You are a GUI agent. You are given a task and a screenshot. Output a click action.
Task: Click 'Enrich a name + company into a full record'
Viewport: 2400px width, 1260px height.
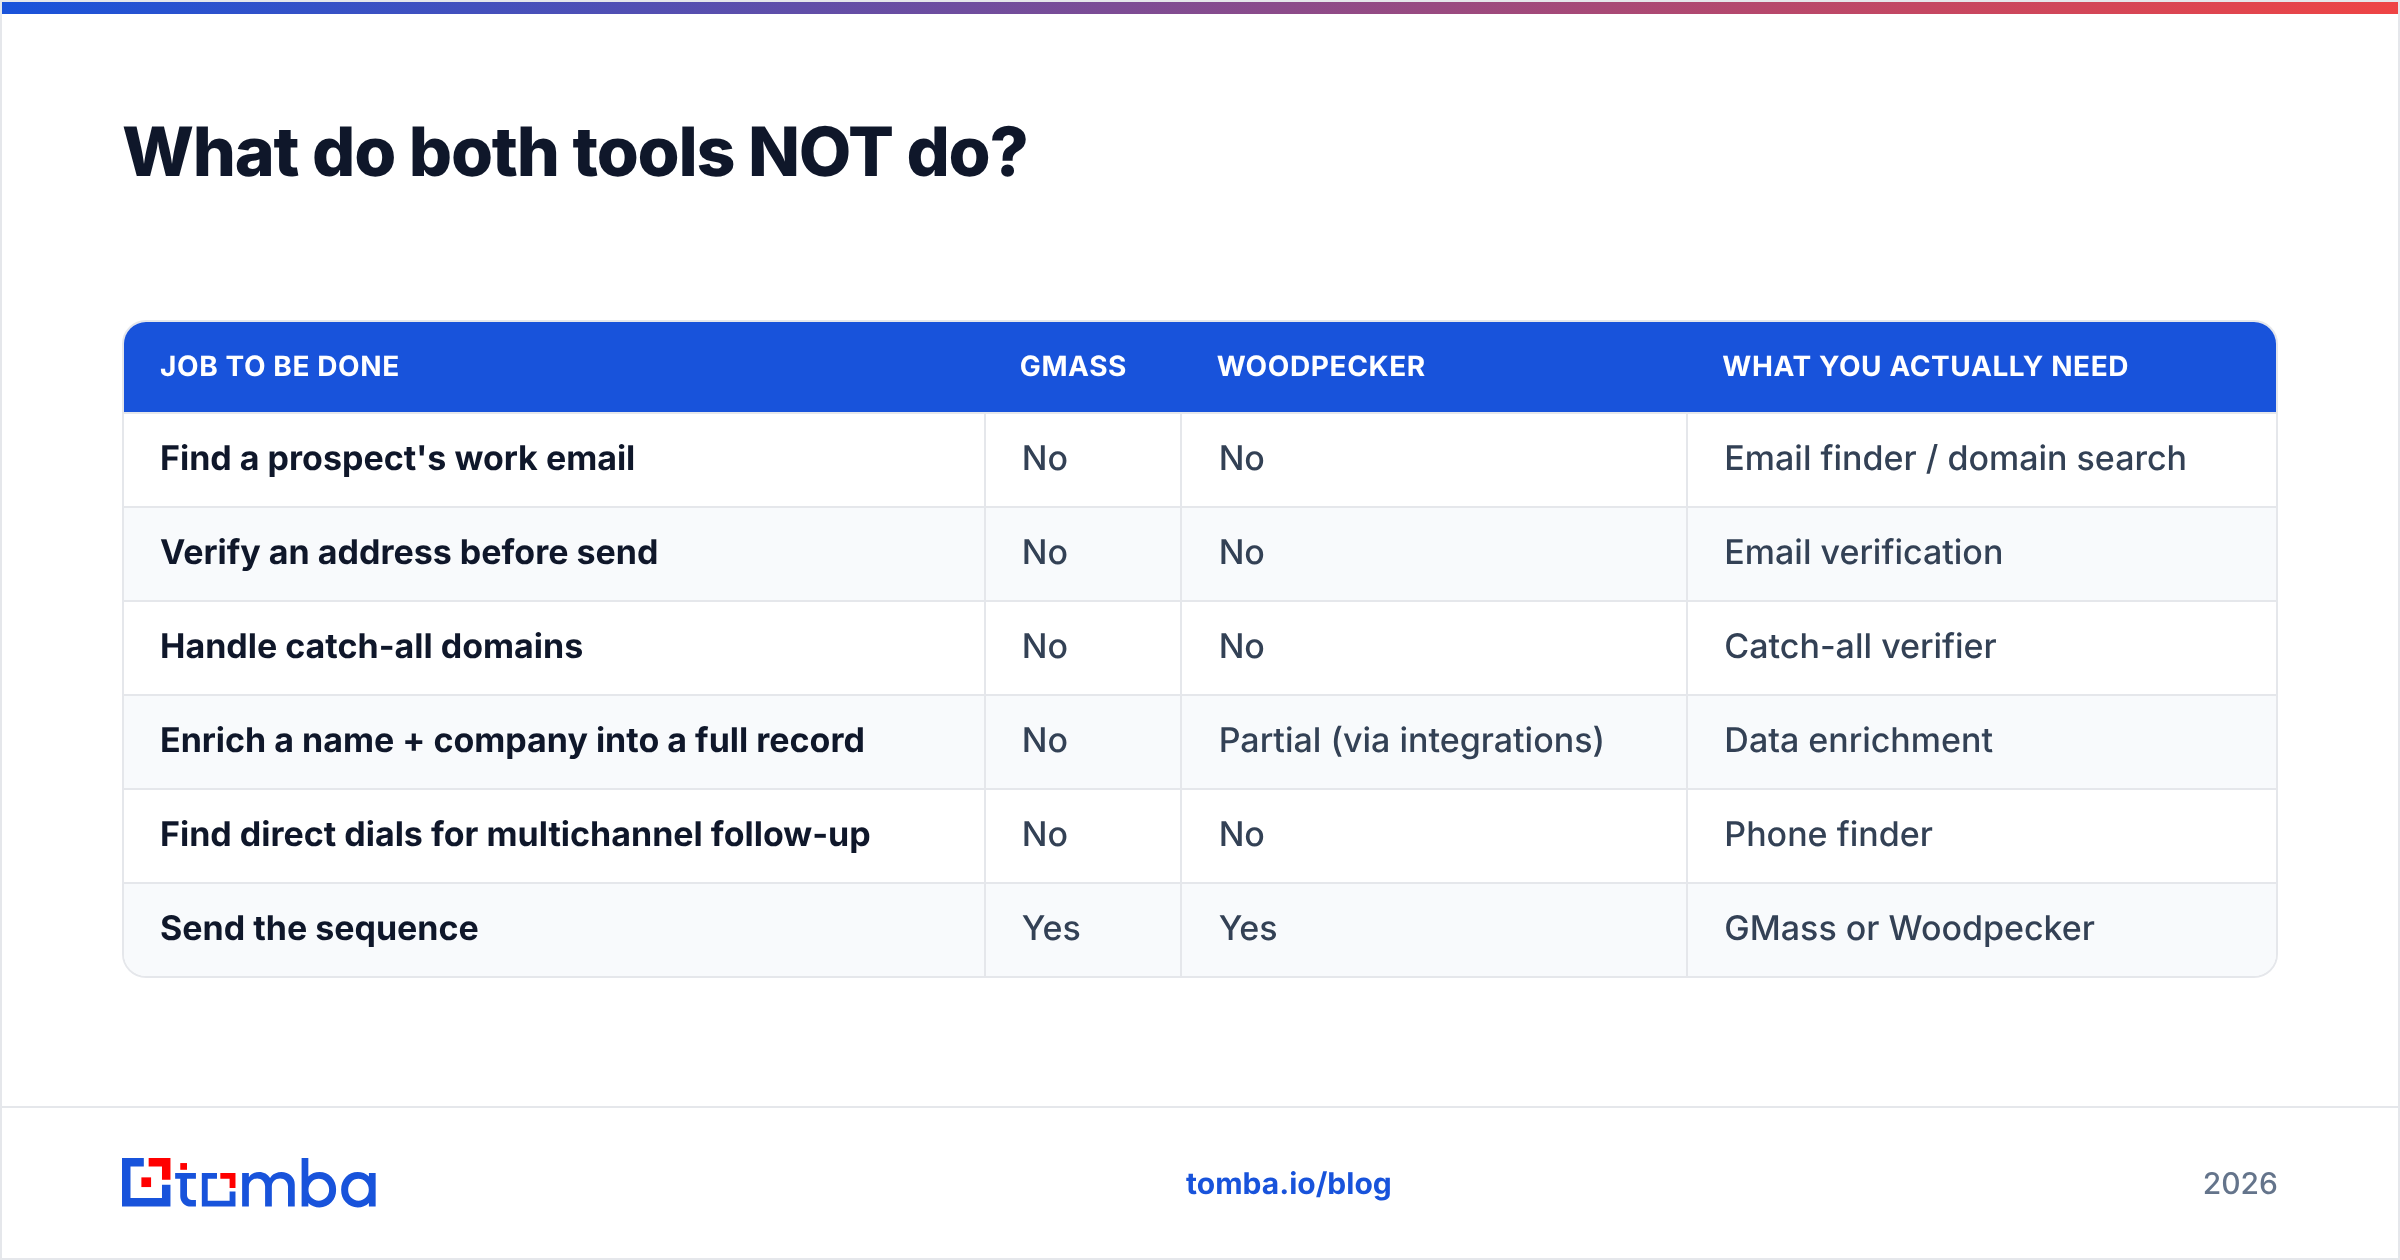click(512, 741)
